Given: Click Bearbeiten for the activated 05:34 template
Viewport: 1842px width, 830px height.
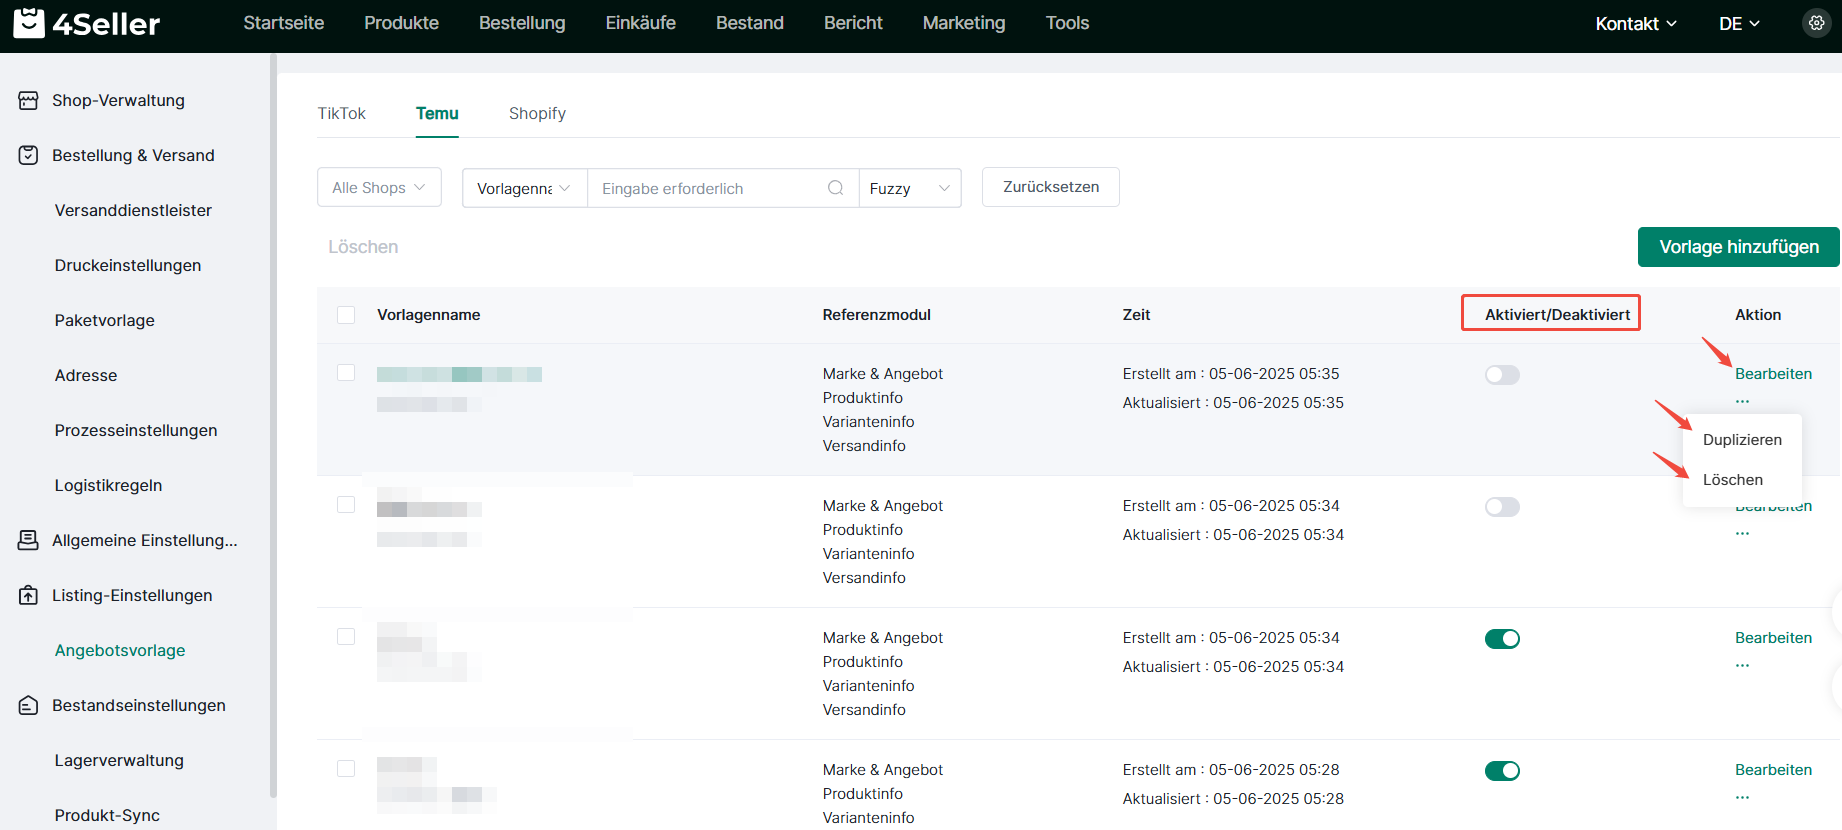Looking at the screenshot, I should click(1773, 638).
